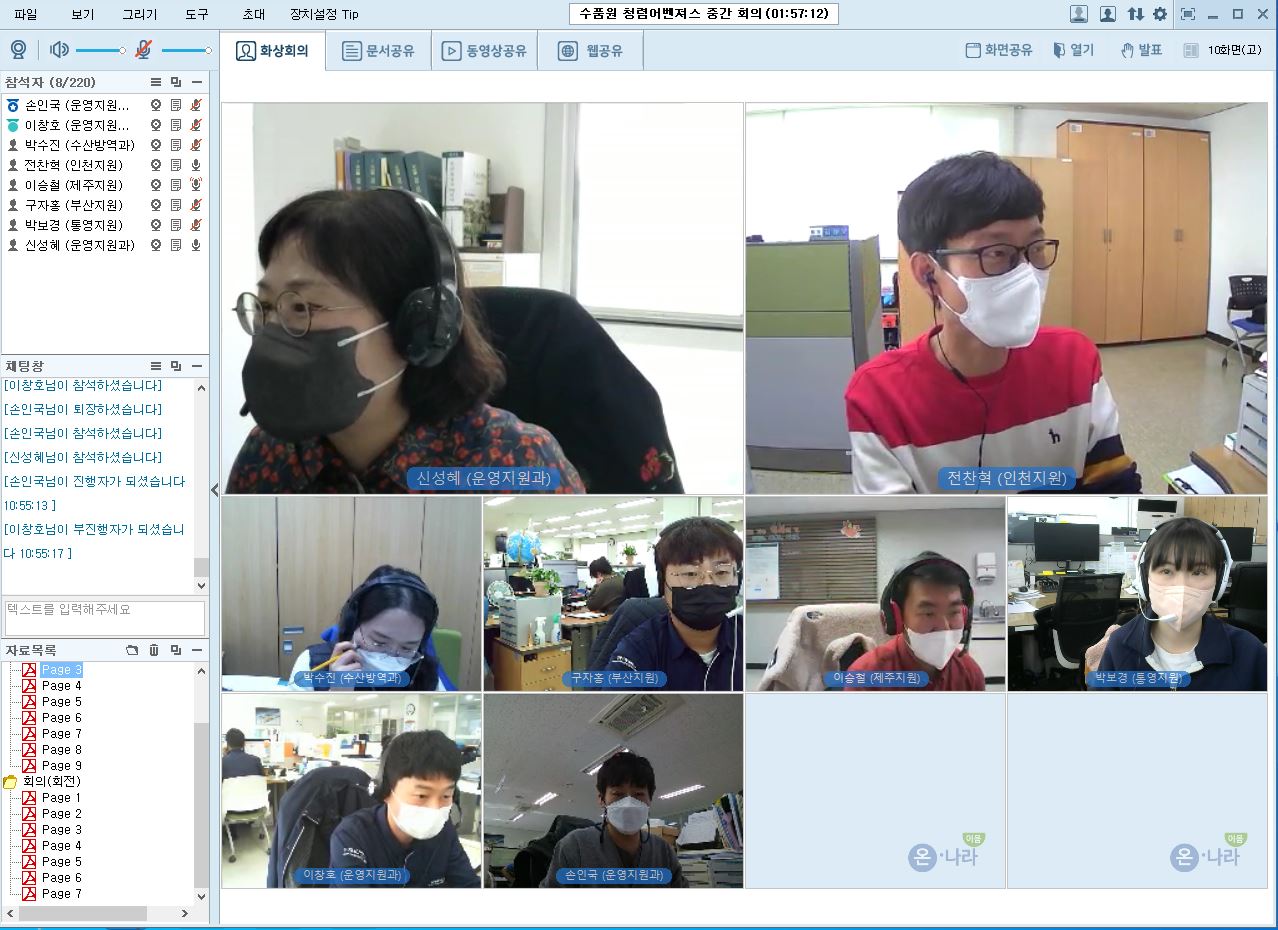Open settings via the gear icon

[1160, 14]
